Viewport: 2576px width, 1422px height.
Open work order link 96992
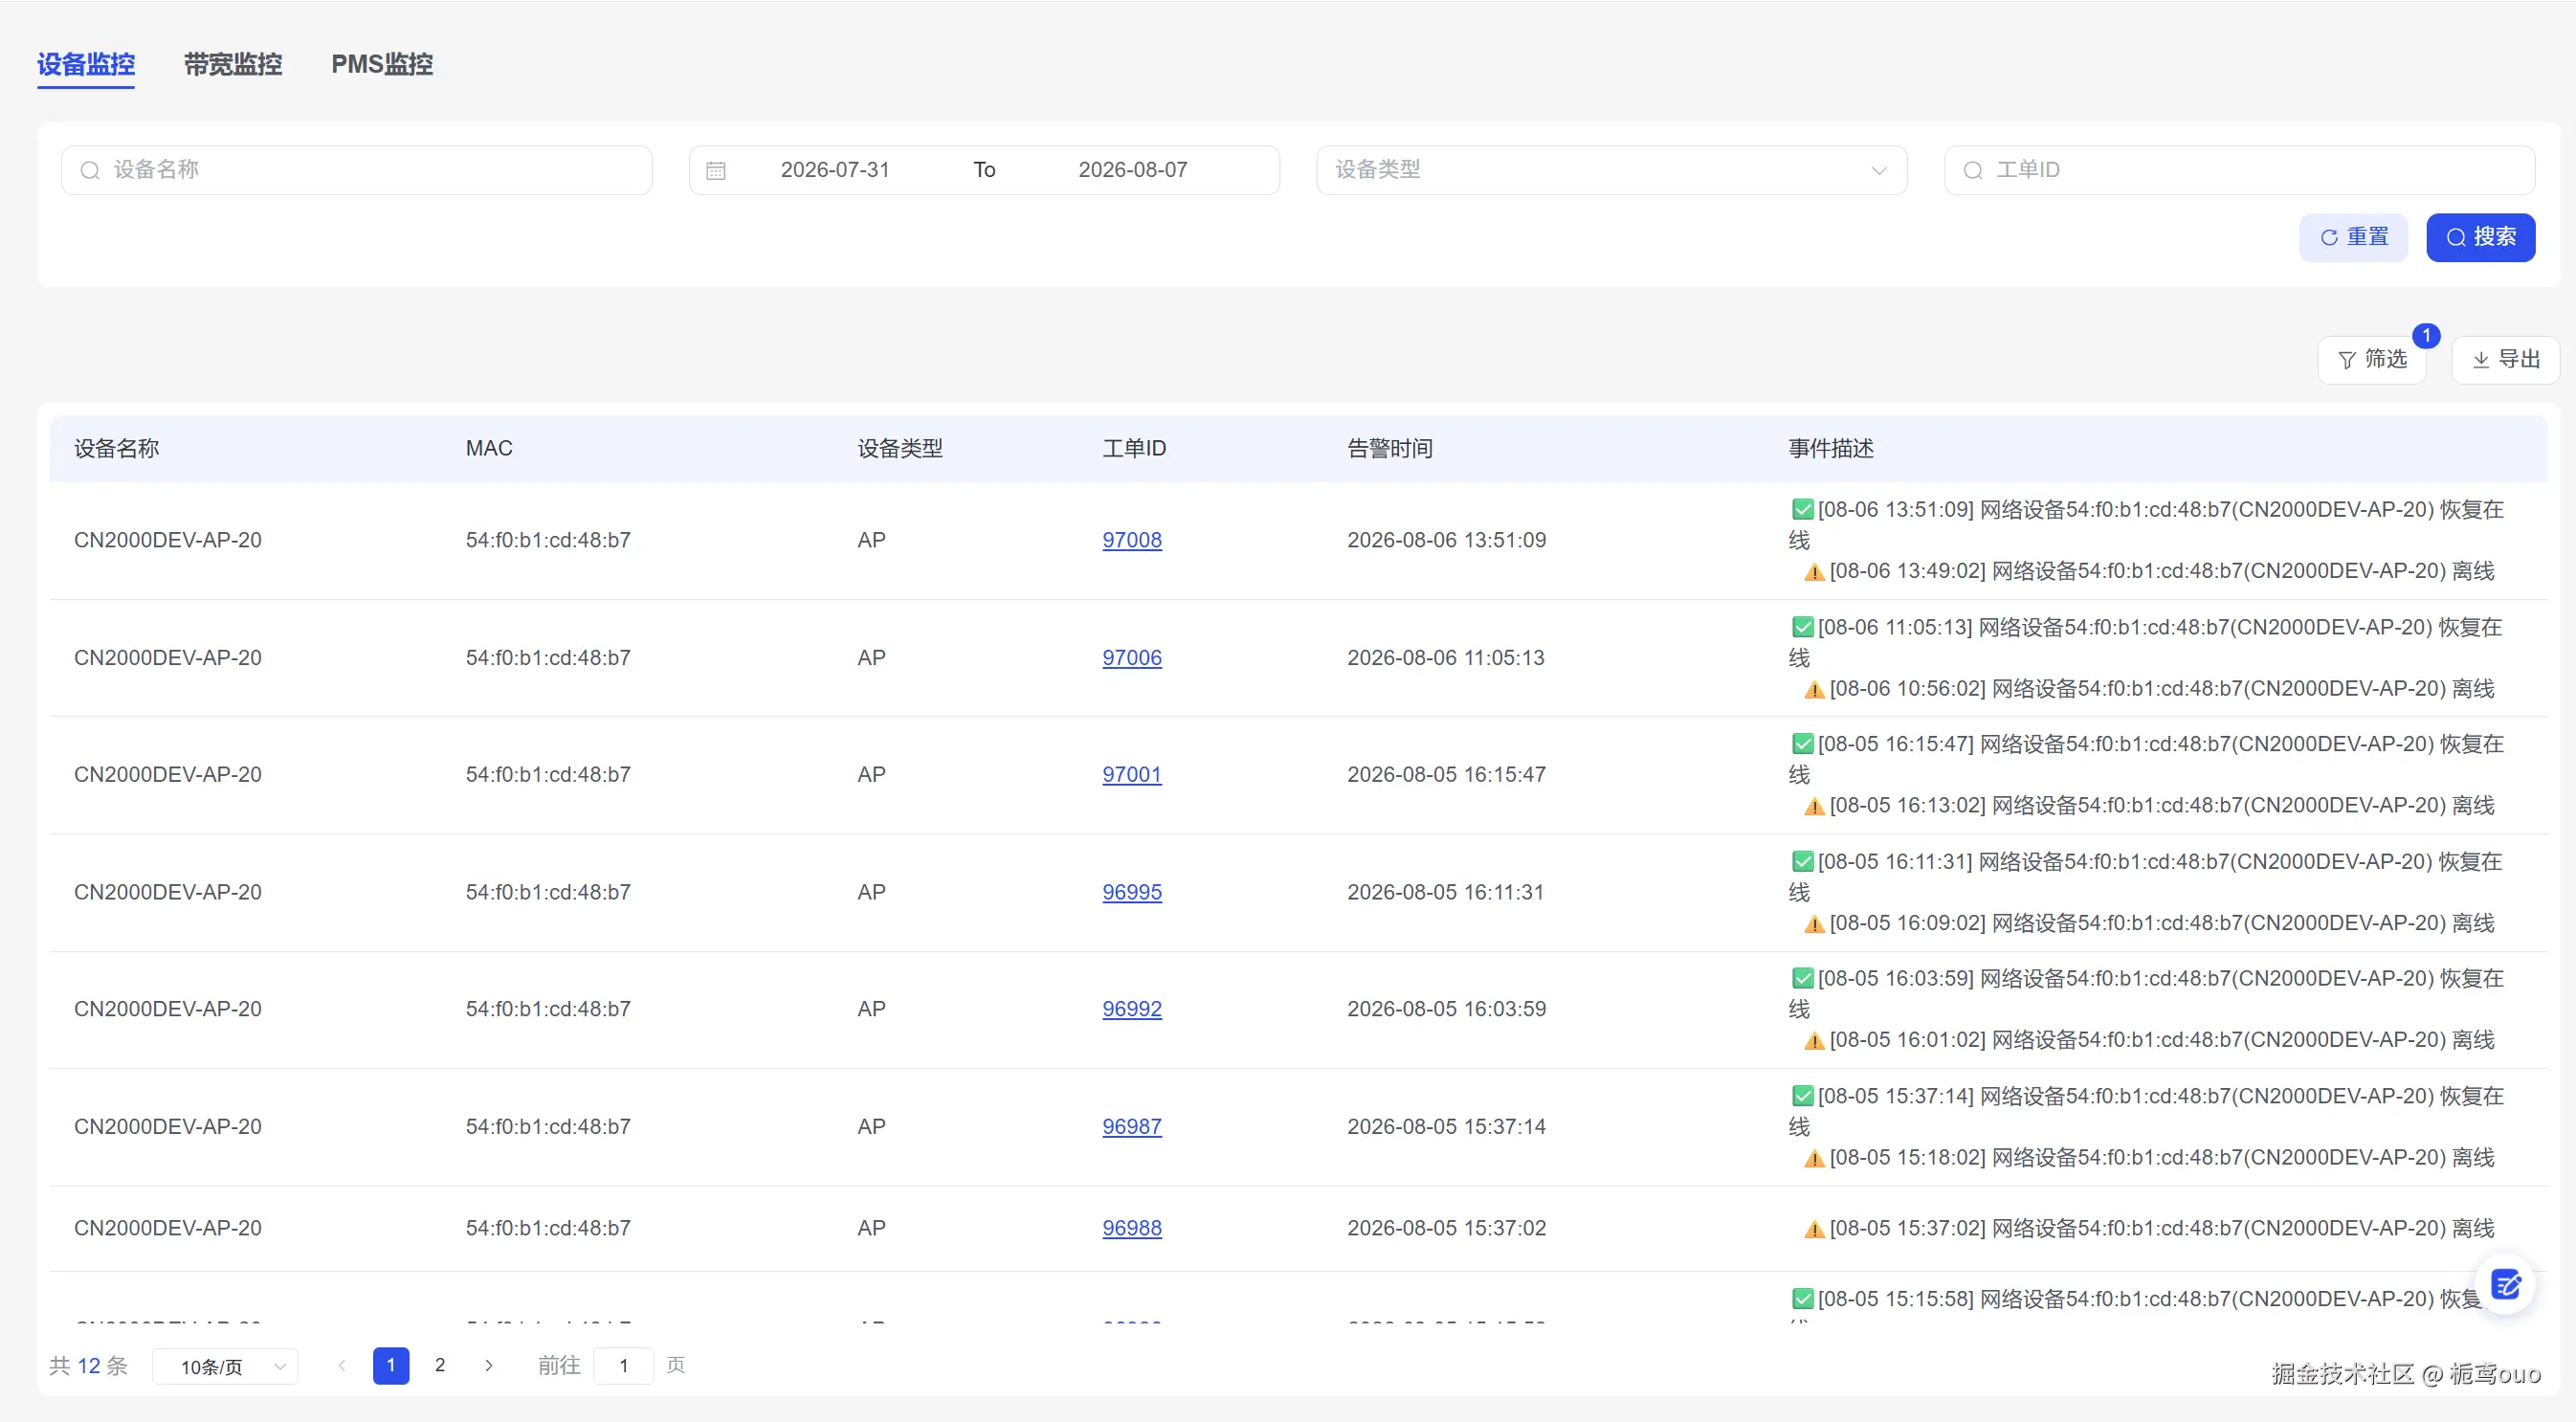point(1132,1009)
